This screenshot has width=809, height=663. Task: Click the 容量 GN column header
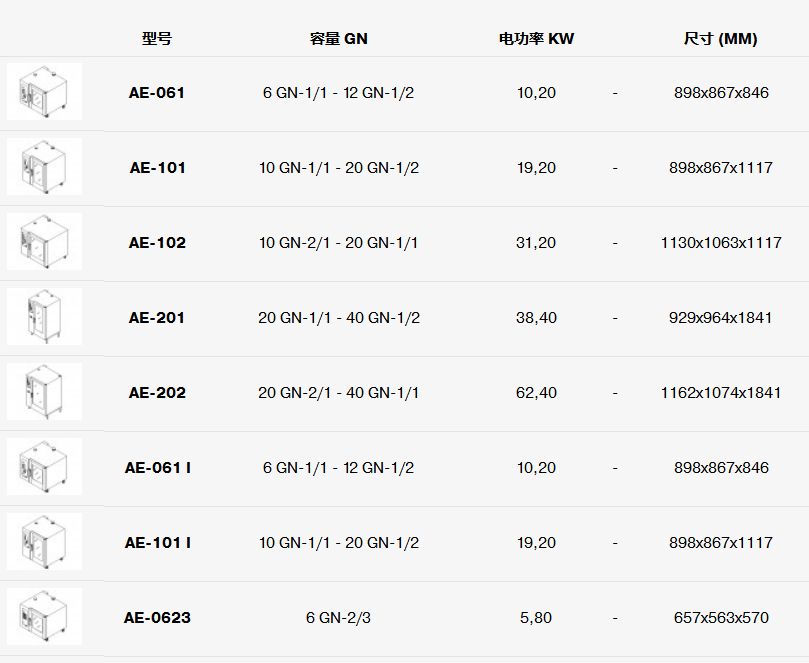click(x=338, y=39)
